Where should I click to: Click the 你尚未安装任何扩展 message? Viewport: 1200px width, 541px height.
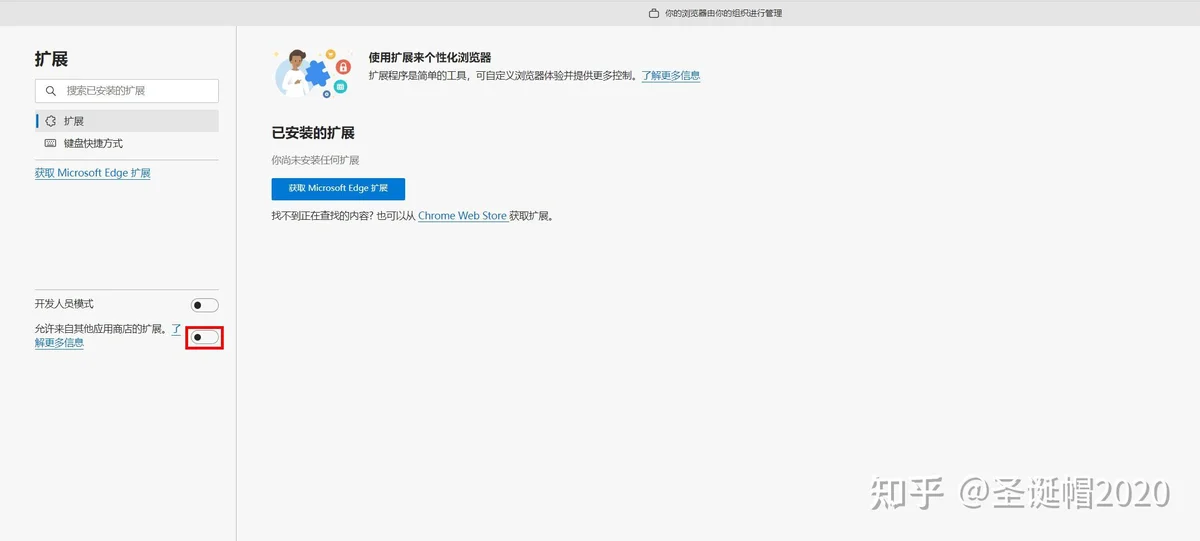click(x=315, y=160)
